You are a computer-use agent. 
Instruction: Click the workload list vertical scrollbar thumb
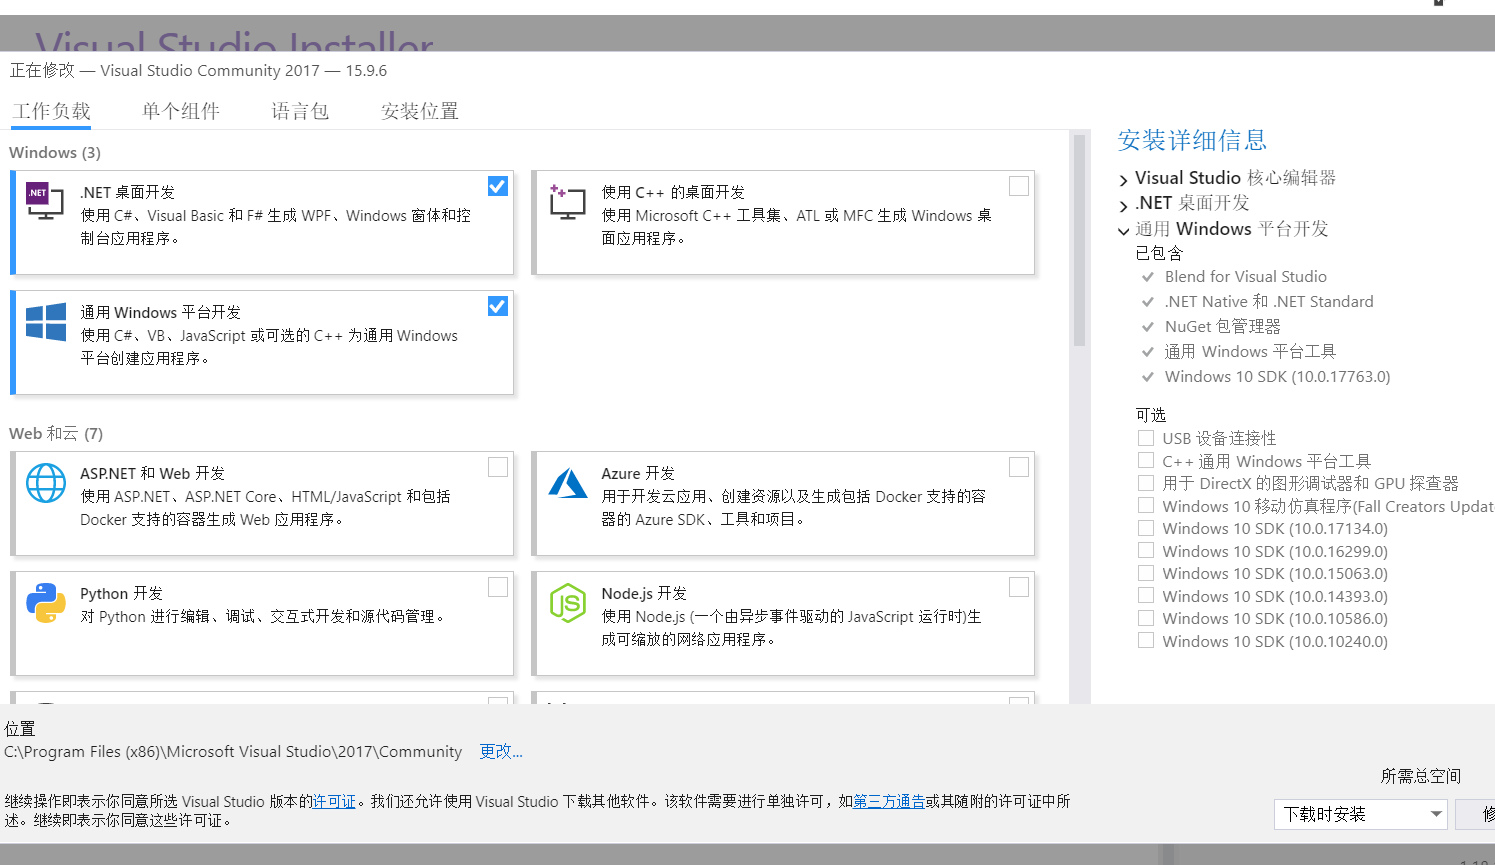click(1079, 240)
